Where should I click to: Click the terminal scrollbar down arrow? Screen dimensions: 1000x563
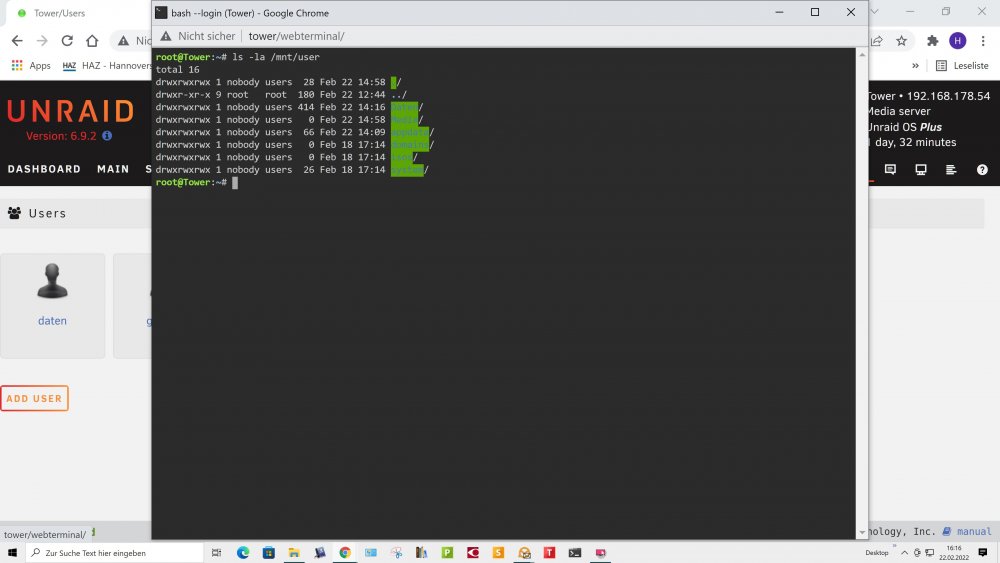pyautogui.click(x=862, y=532)
